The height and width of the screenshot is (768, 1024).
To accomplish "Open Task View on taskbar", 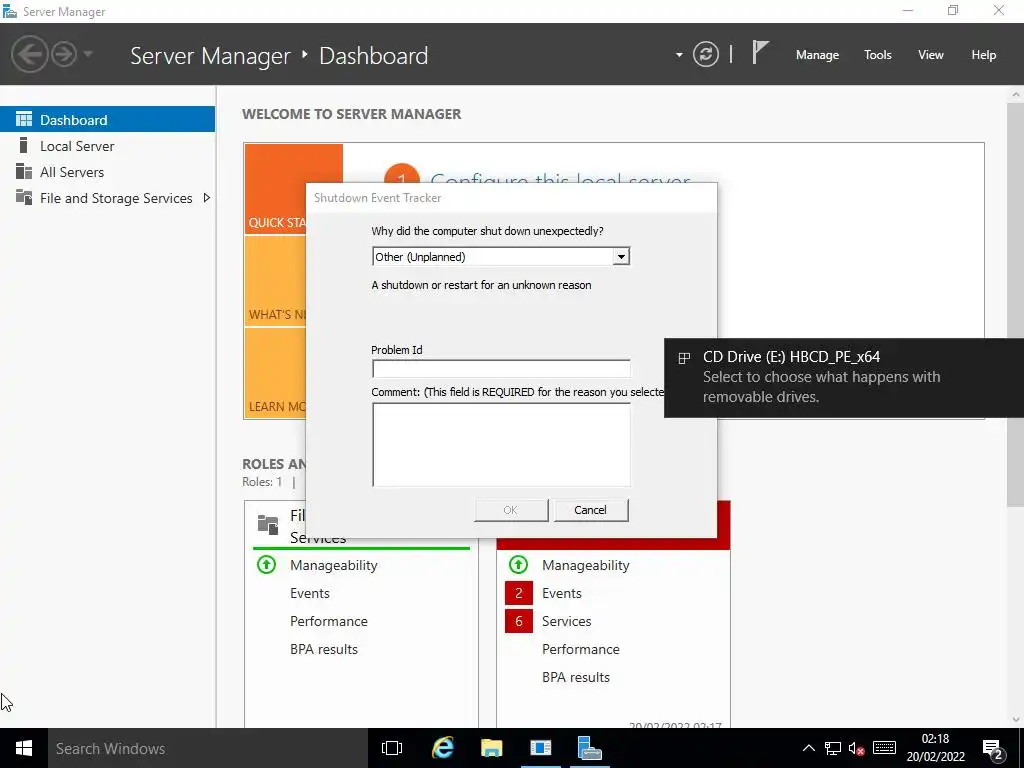I will (x=392, y=748).
